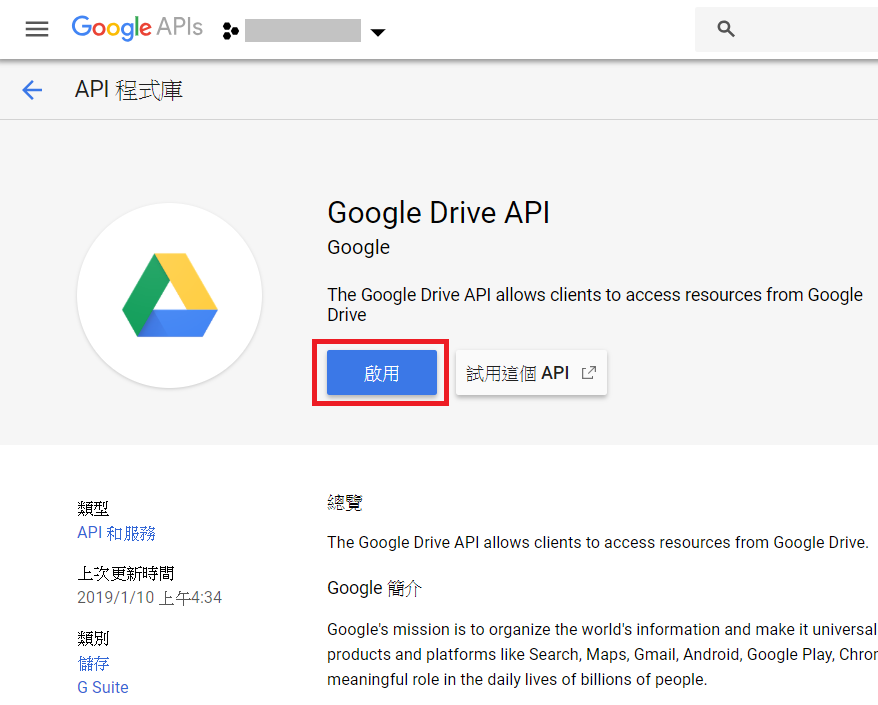Click the 2019/1/10 上午4:34 timestamp
This screenshot has height=705, width=878.
[x=150, y=597]
